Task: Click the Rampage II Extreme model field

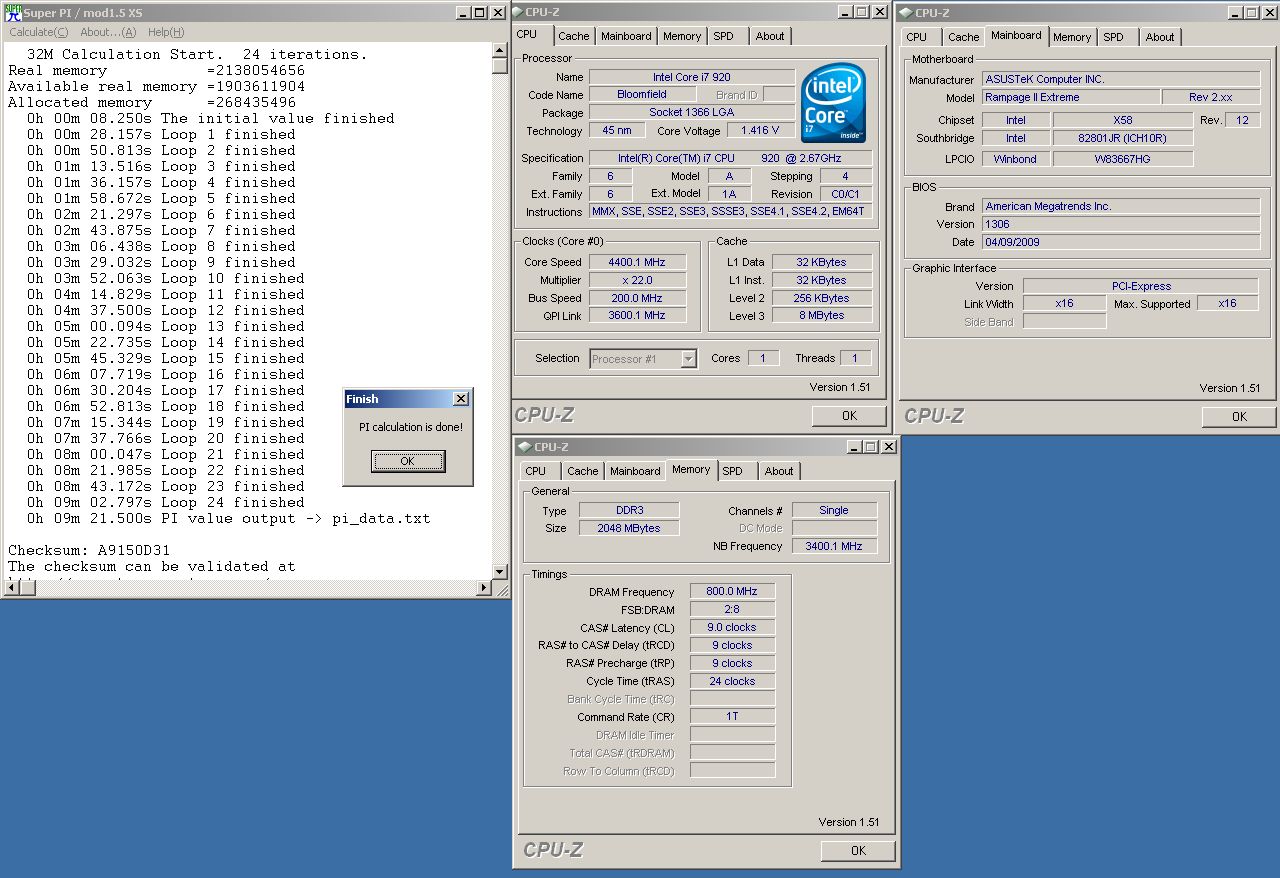Action: click(x=1071, y=97)
